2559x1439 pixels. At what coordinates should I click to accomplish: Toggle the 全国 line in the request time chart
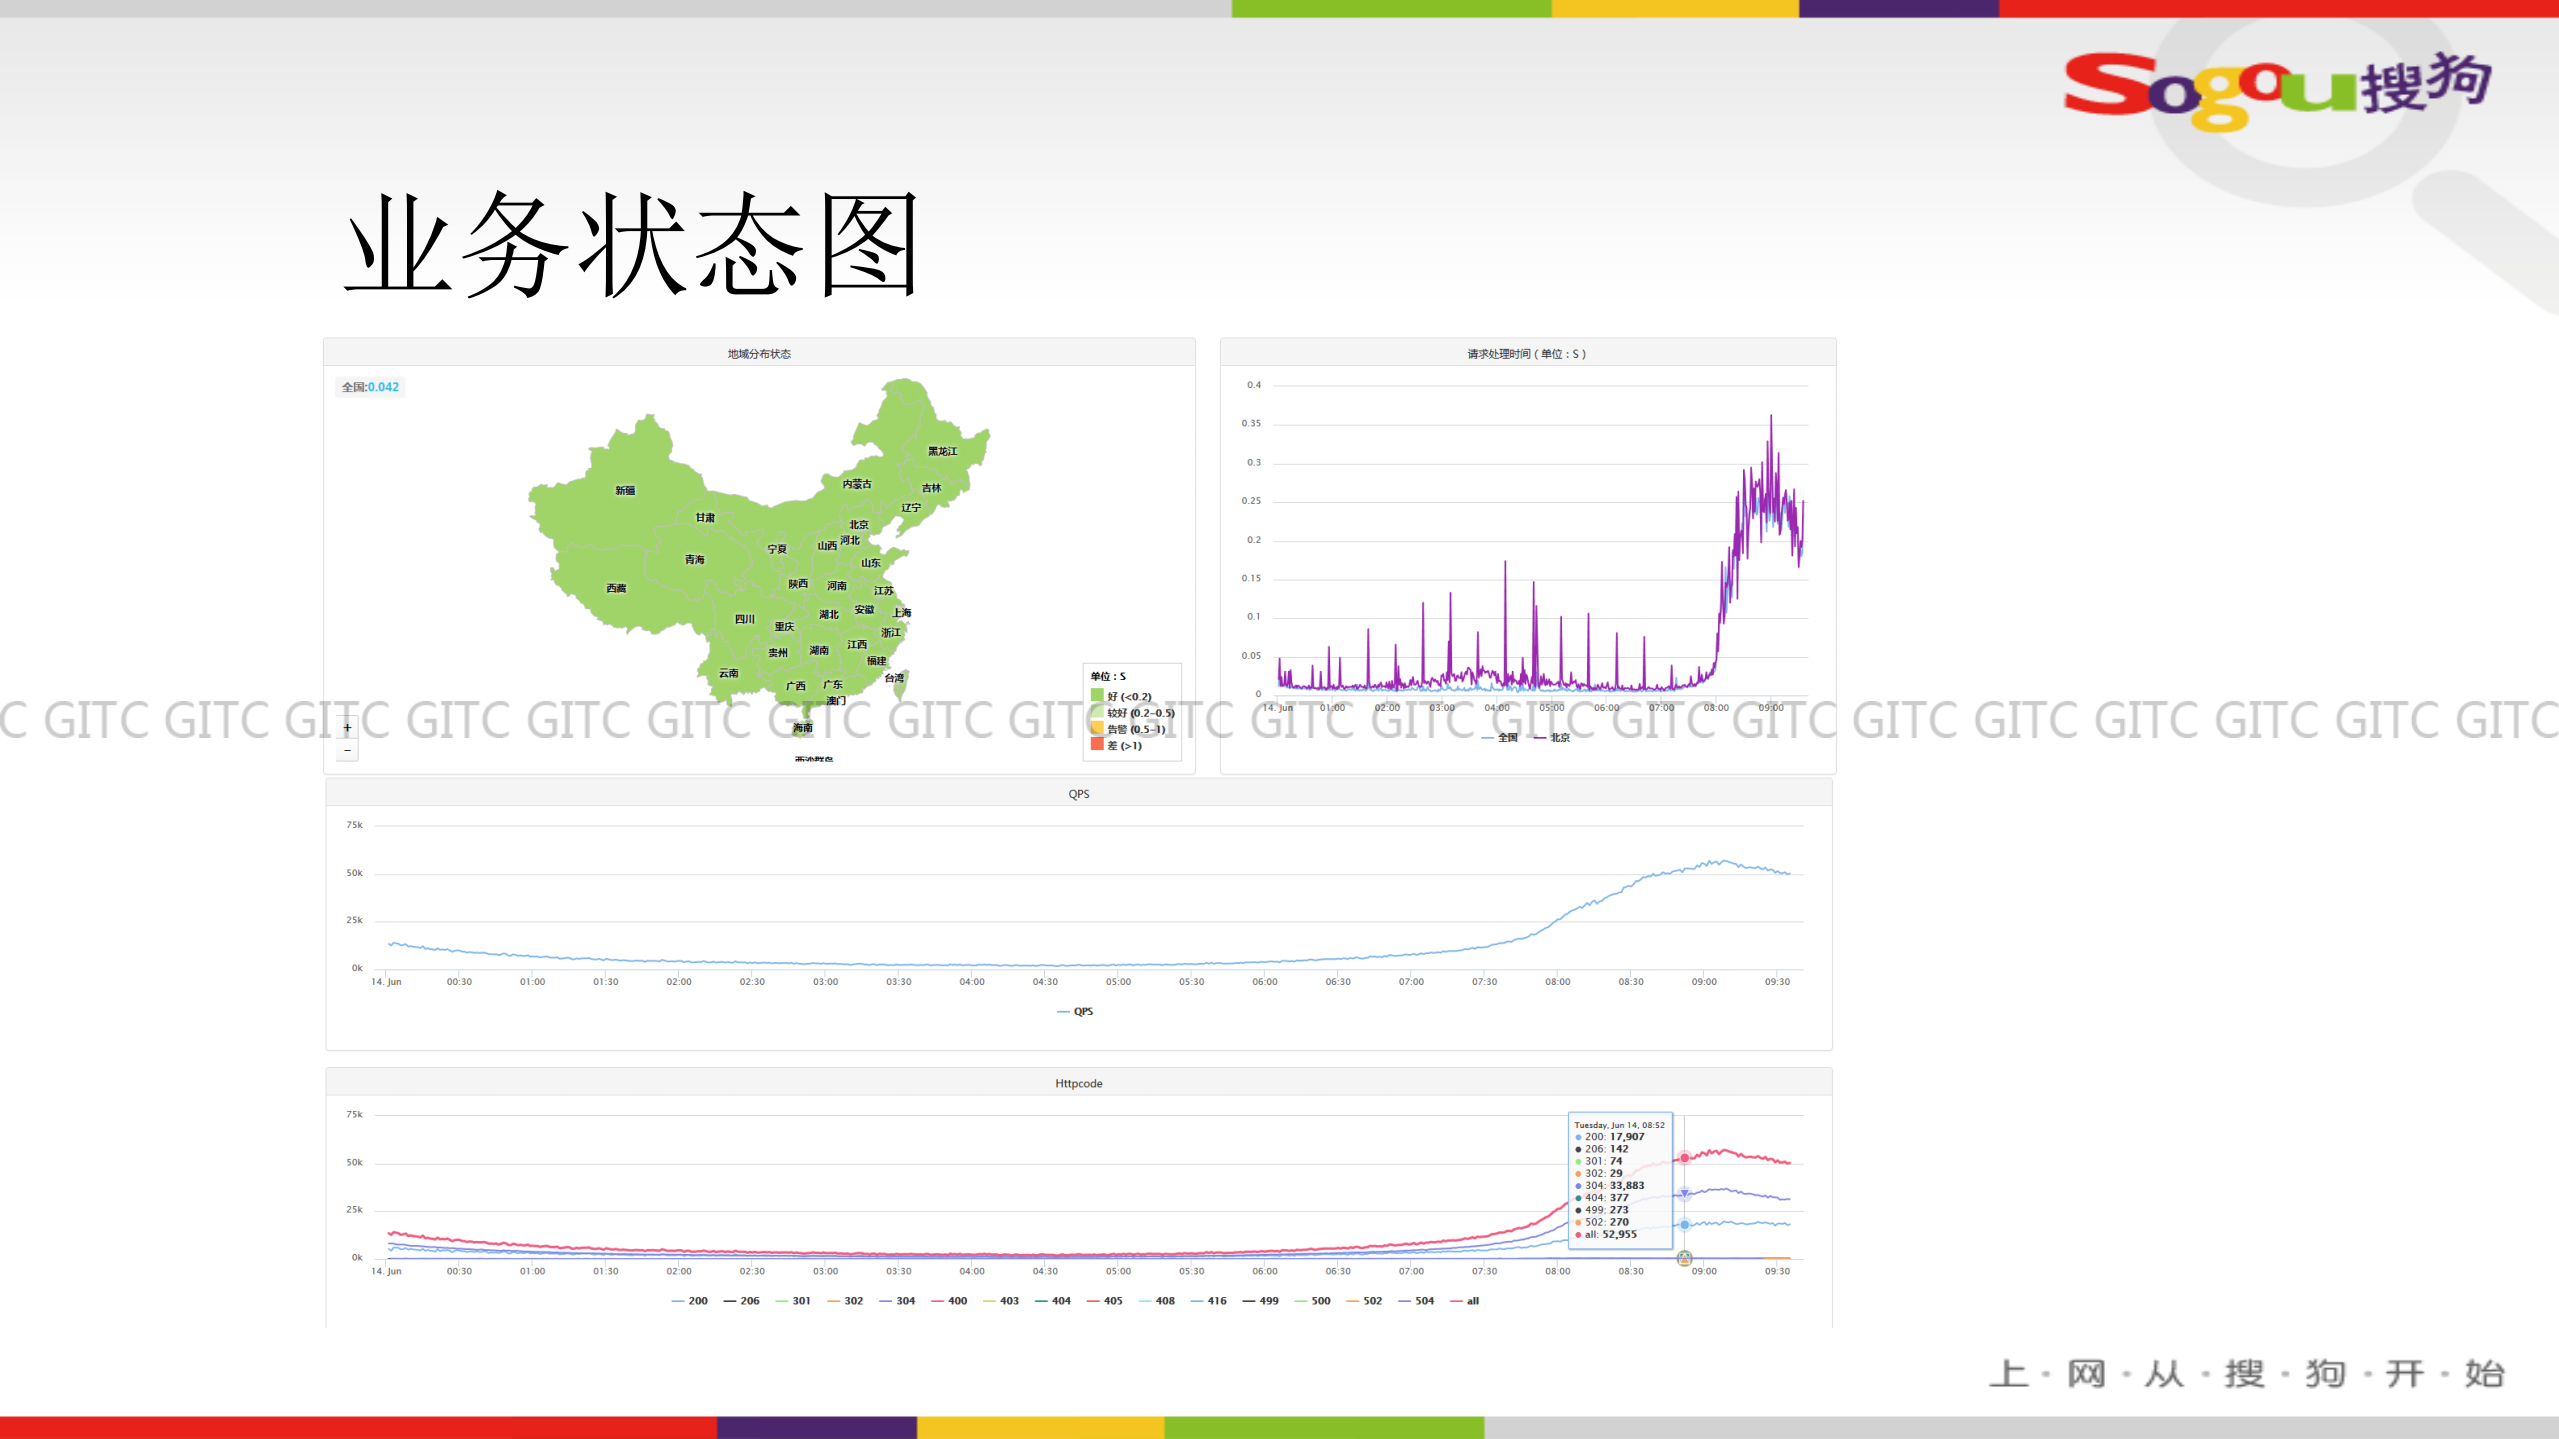(1502, 735)
